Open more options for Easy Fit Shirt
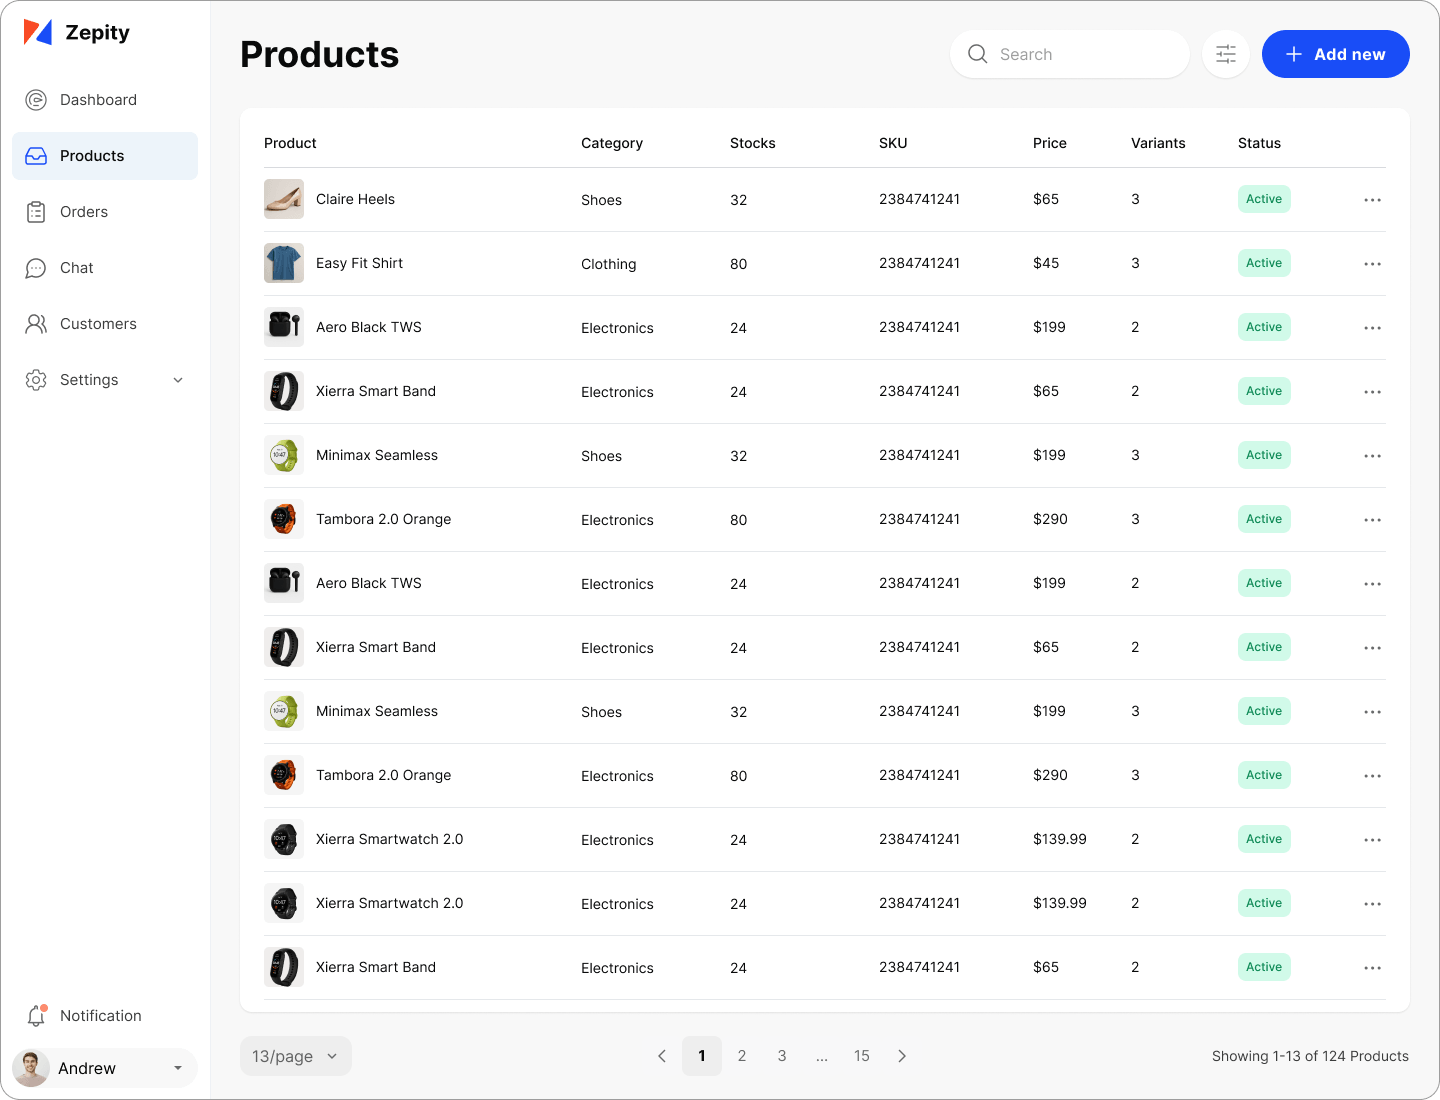This screenshot has width=1440, height=1100. pos(1372,264)
